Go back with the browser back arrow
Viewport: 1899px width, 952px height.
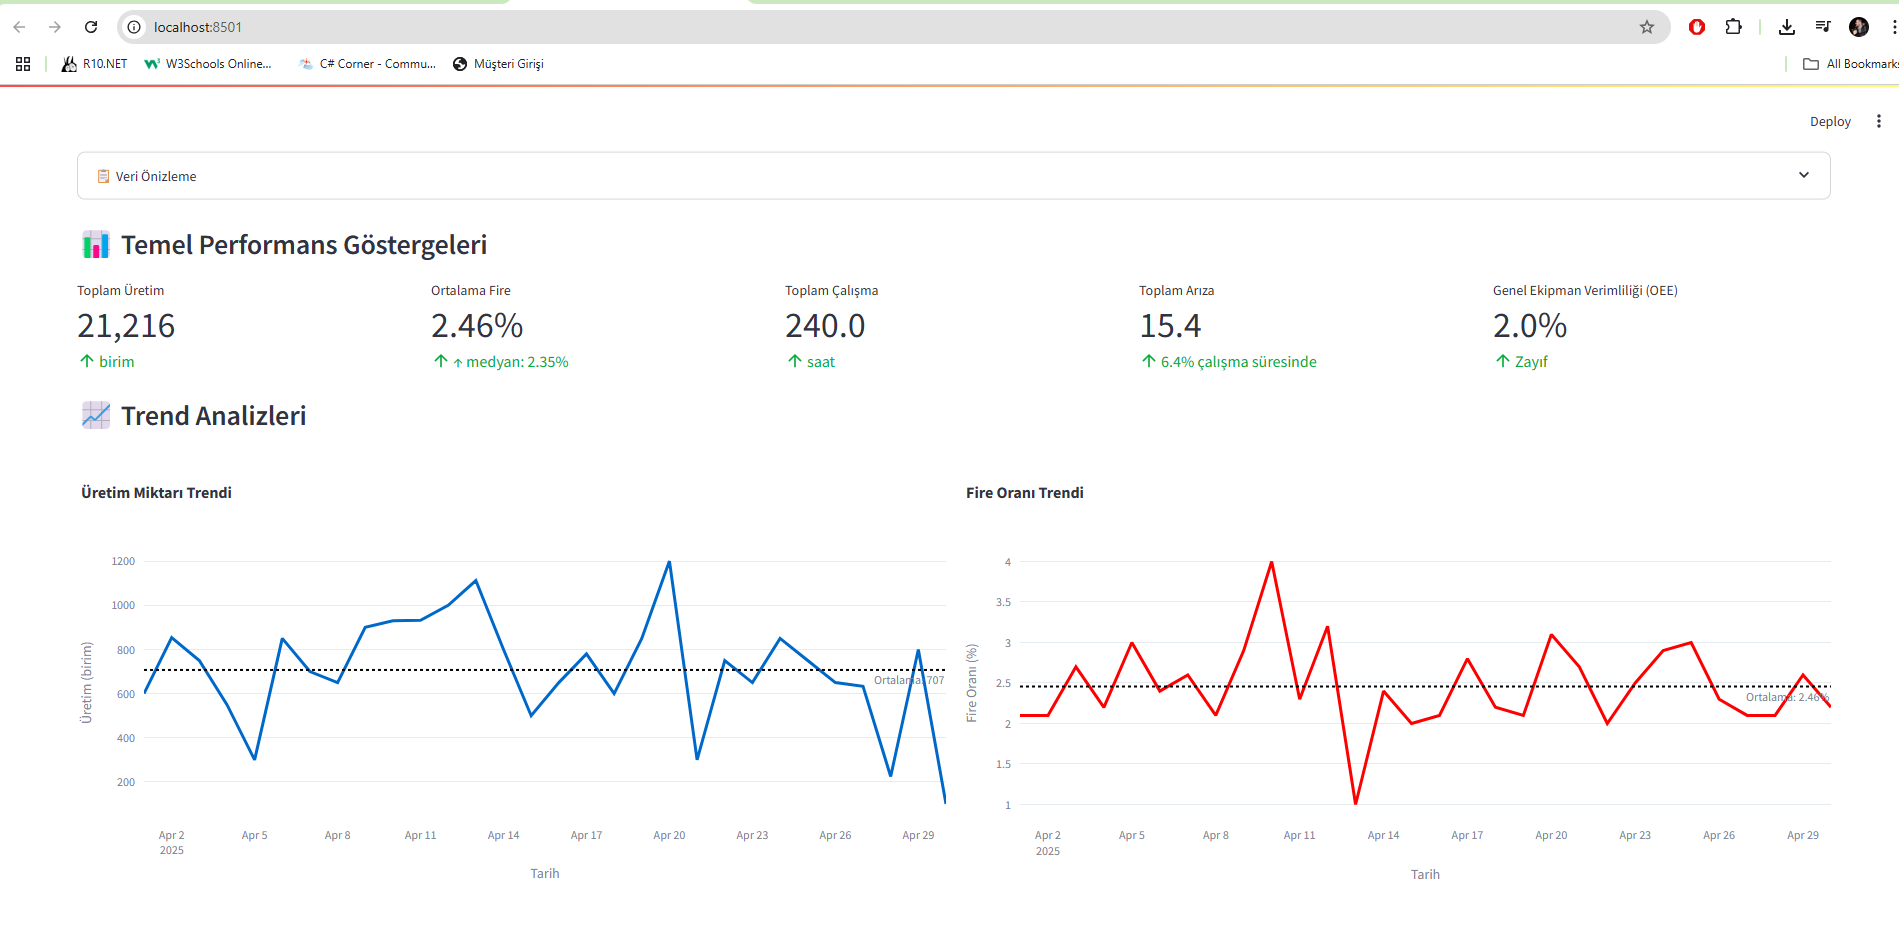[x=19, y=27]
